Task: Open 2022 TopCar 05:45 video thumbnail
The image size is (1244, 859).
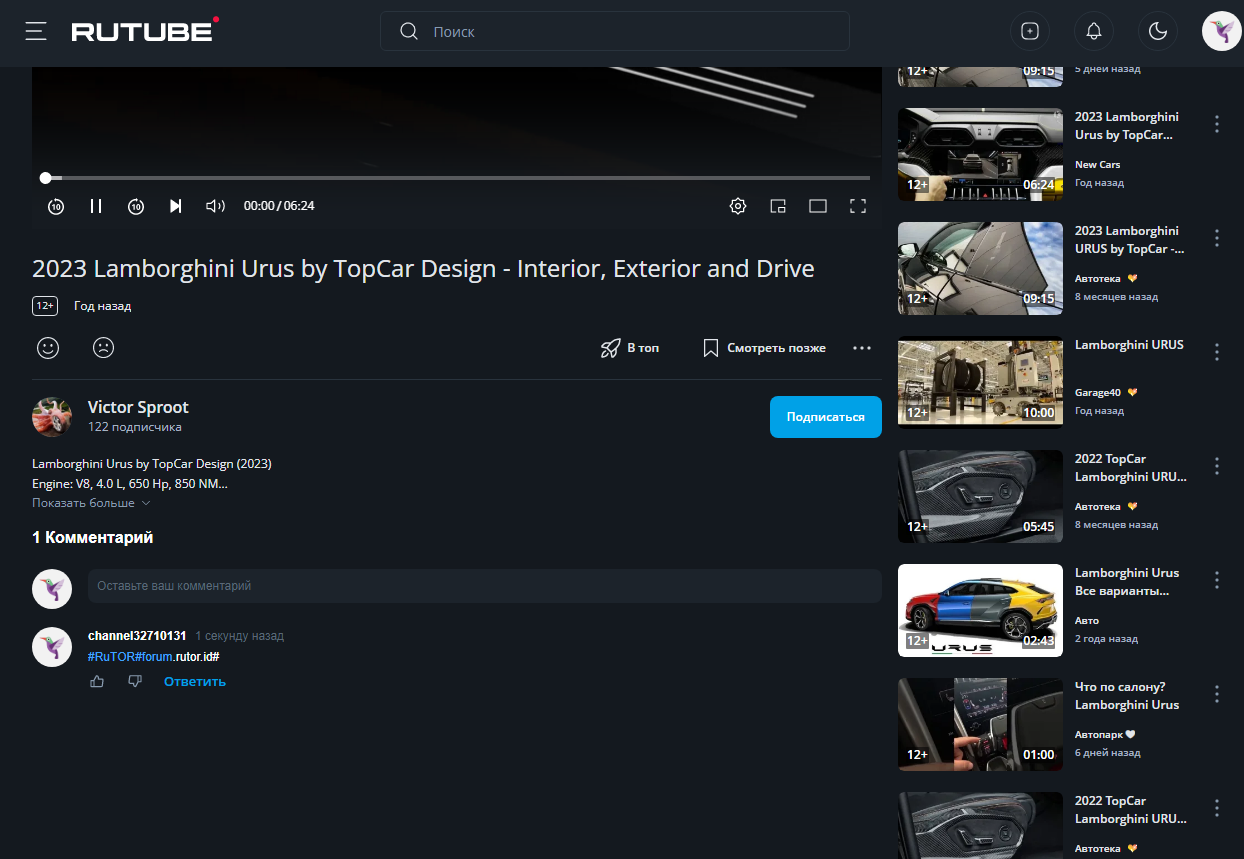Action: click(980, 496)
